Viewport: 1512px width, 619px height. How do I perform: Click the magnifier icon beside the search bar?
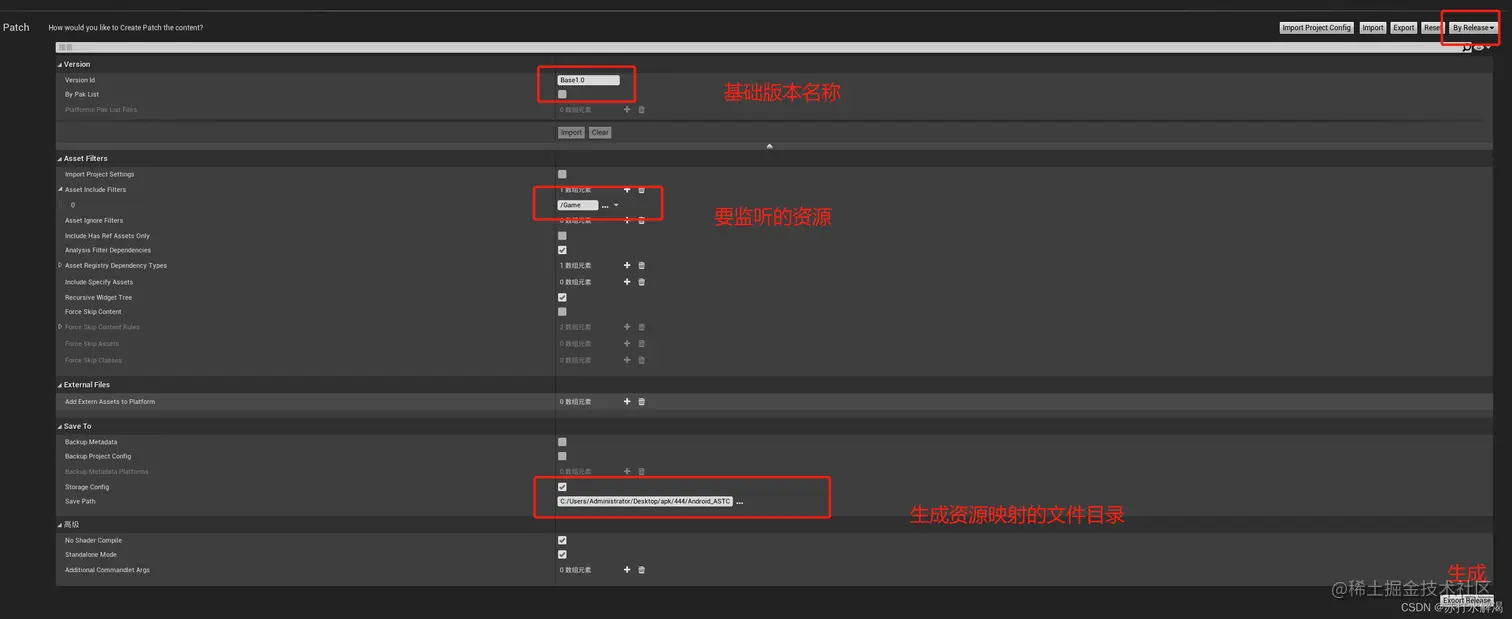click(1466, 47)
